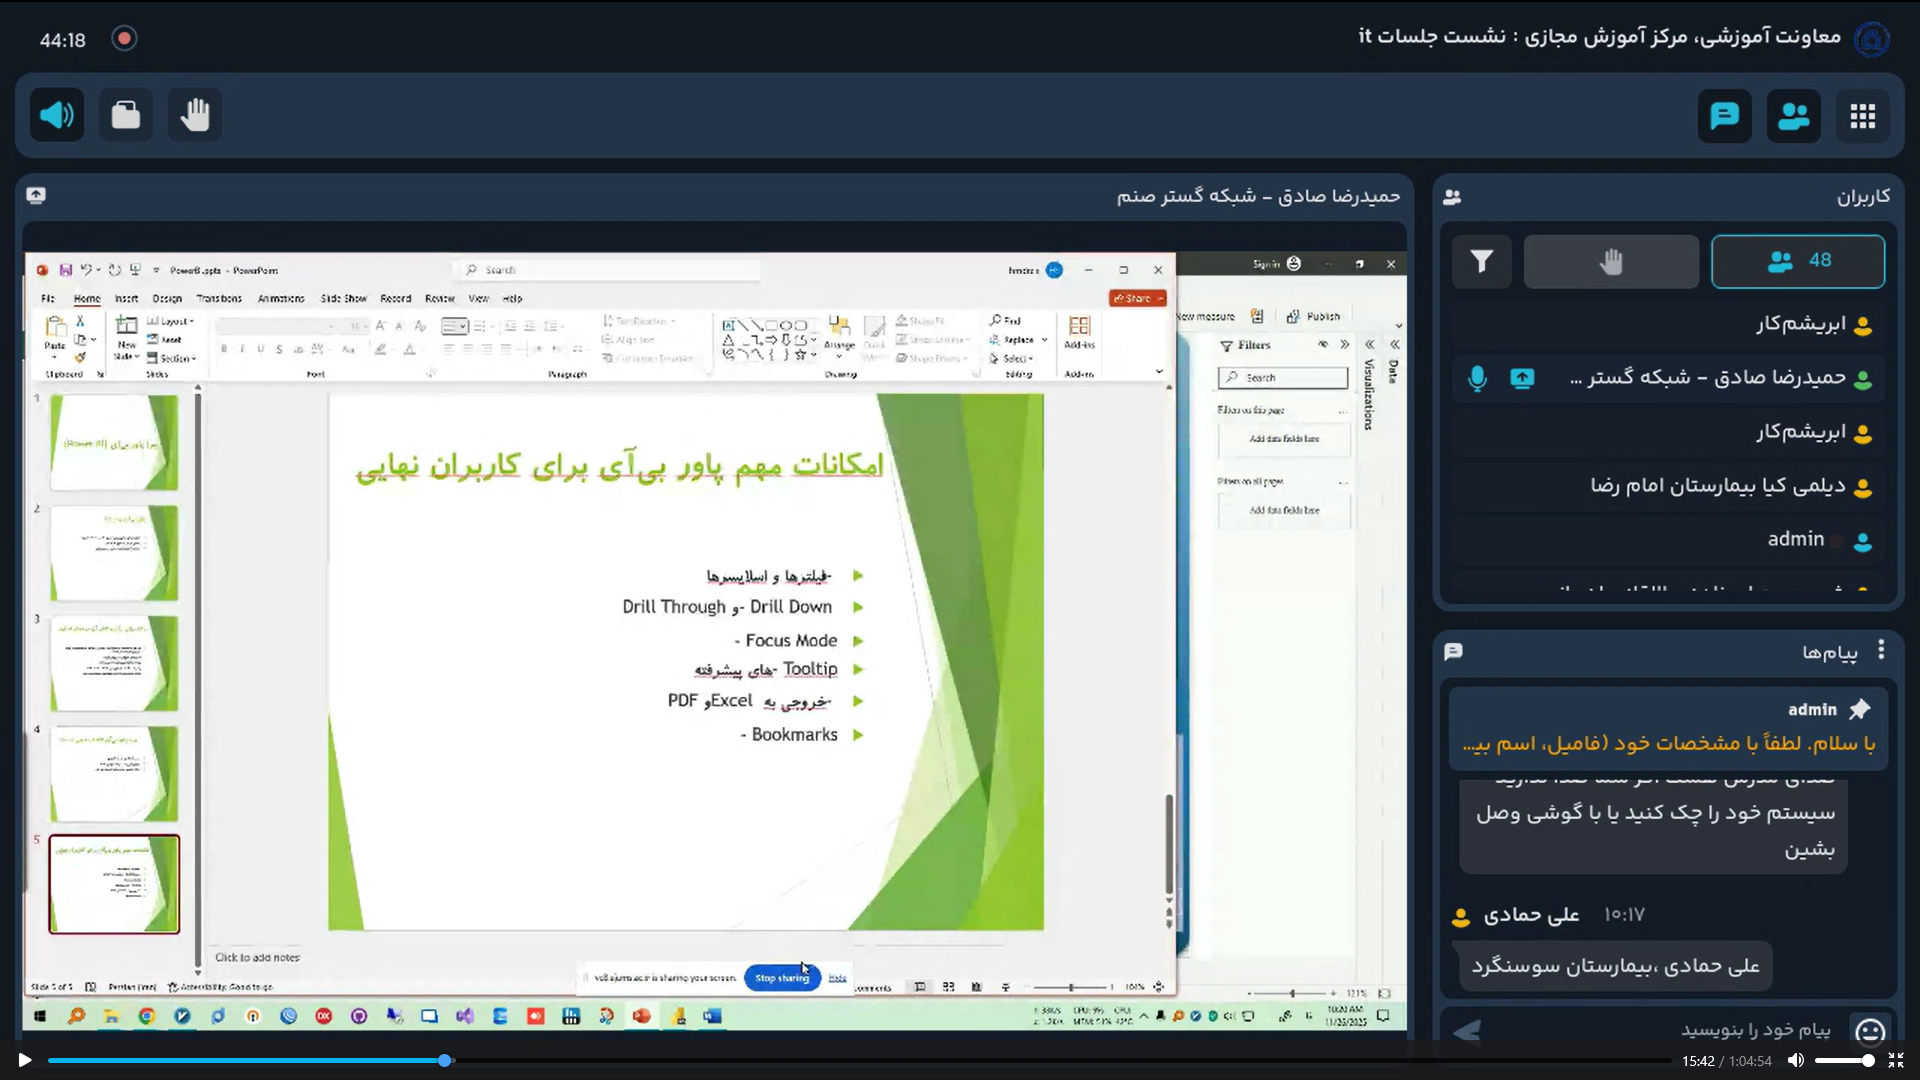Viewport: 1920px width, 1080px height.
Task: Toggle the recording indicator button
Action: click(124, 39)
